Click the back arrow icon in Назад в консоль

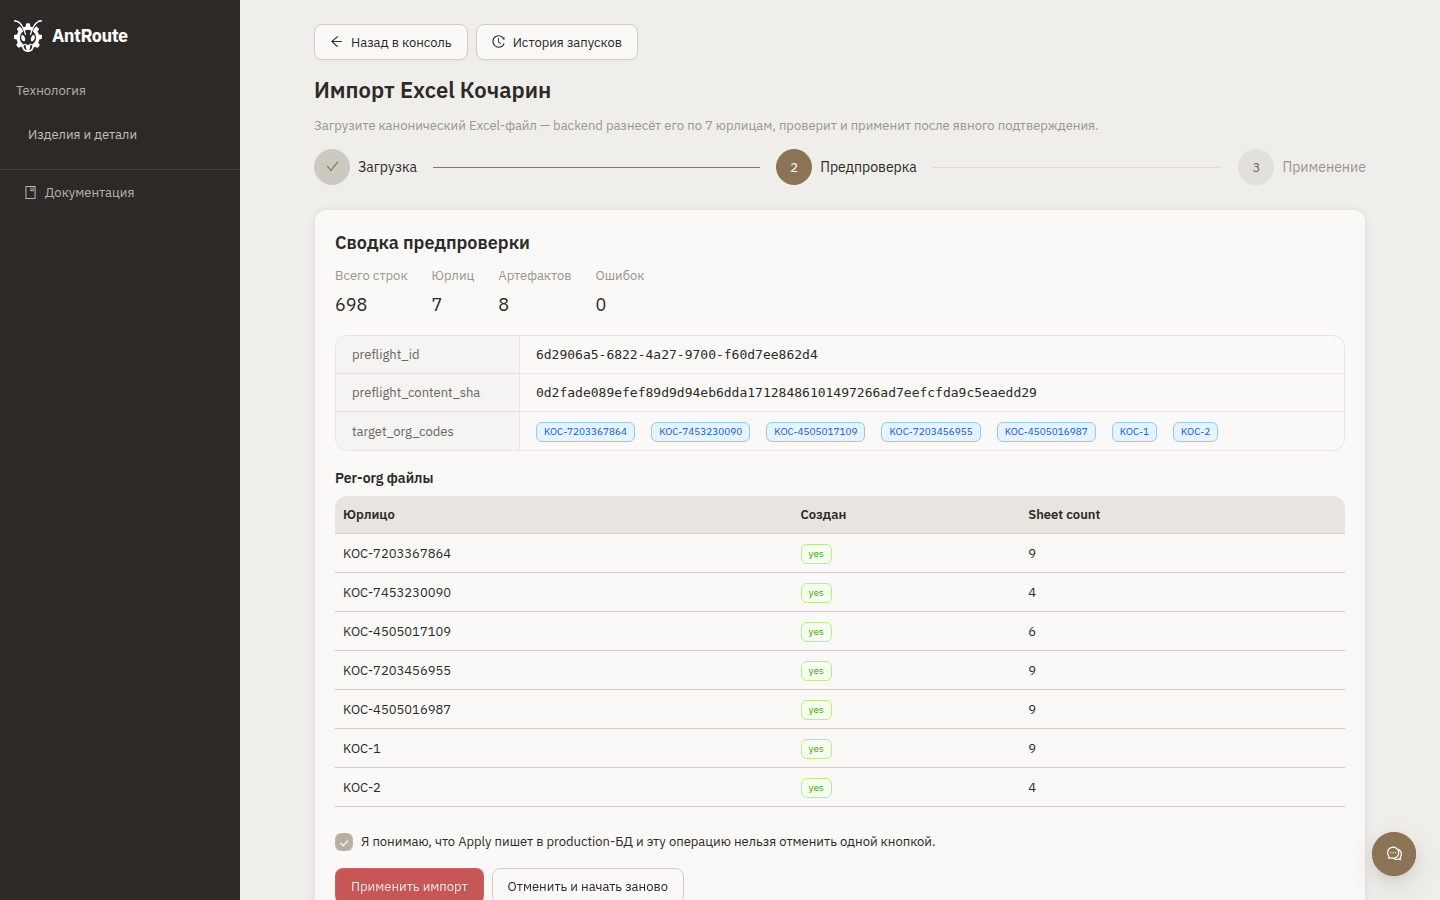(337, 42)
